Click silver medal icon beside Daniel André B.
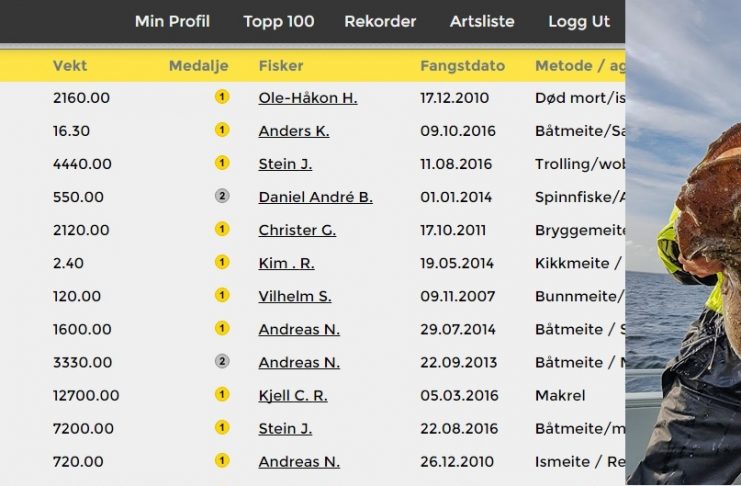Screen dimensions: 741x486 point(222,196)
